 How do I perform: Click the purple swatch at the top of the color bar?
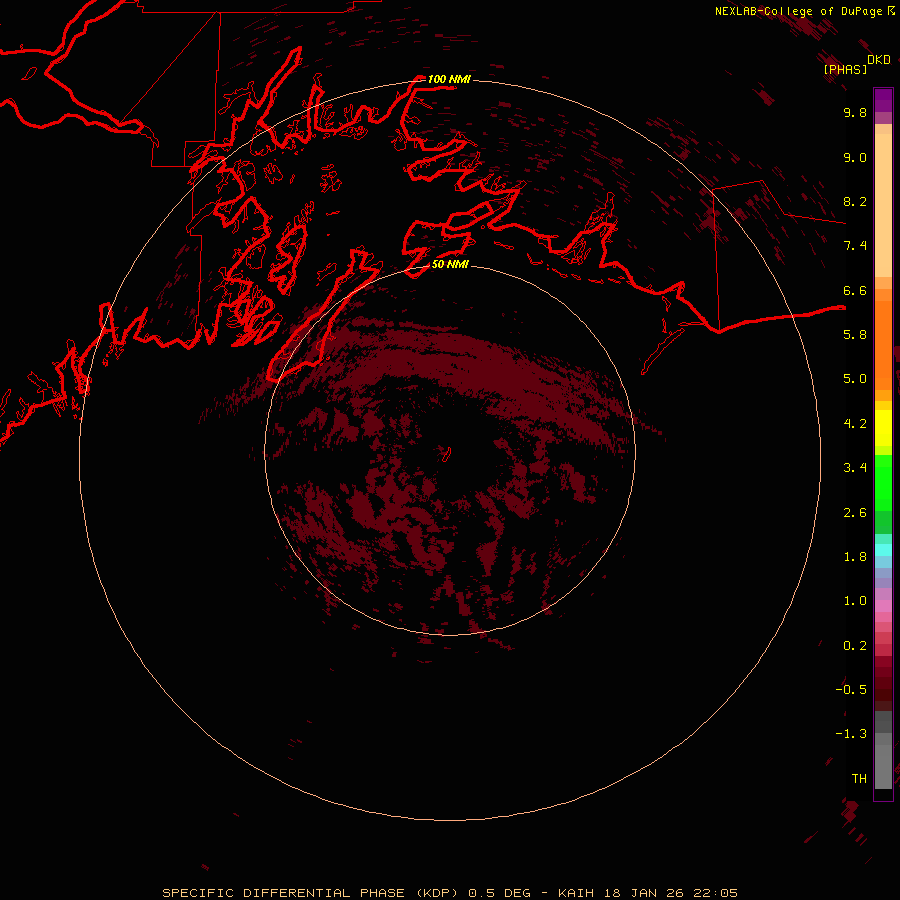(883, 100)
